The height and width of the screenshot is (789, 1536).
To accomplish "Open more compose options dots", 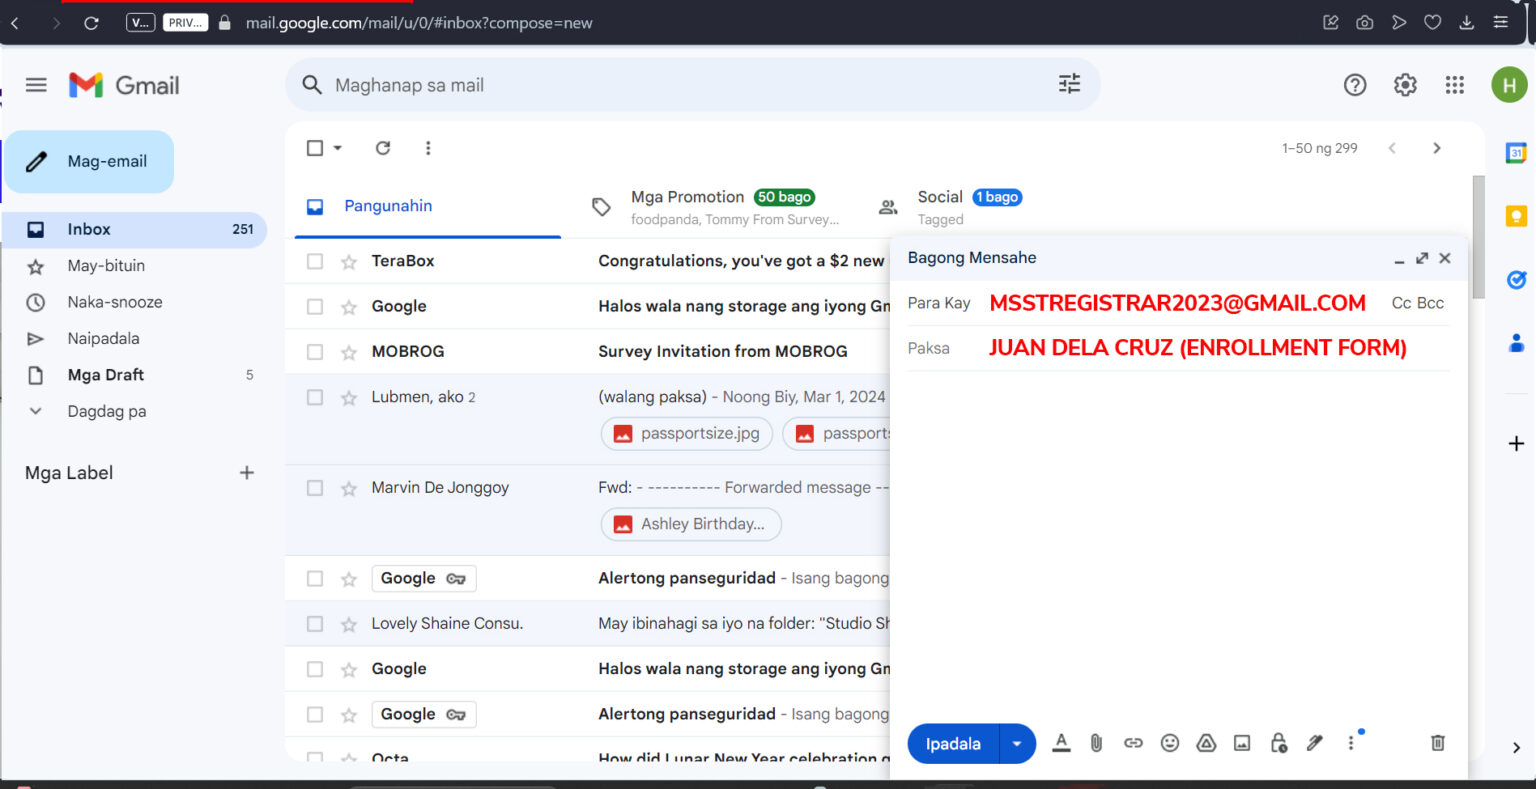I will tap(1351, 743).
